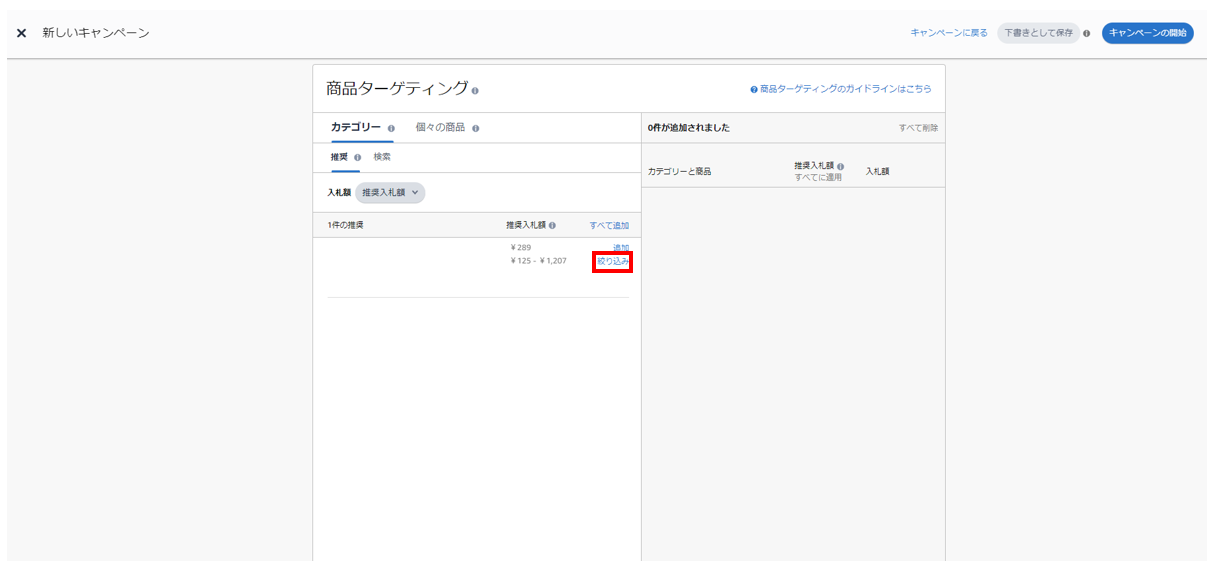Image resolution: width=1216 pixels, height=567 pixels.
Task: Click the カテゴリーと商品 column header
Action: tap(679, 172)
